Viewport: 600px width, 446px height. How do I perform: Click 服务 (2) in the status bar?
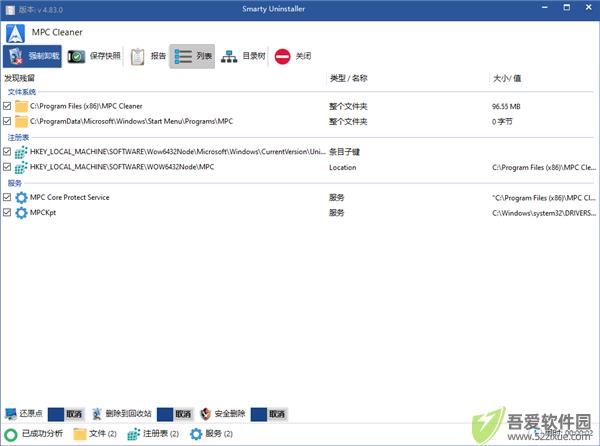211,434
